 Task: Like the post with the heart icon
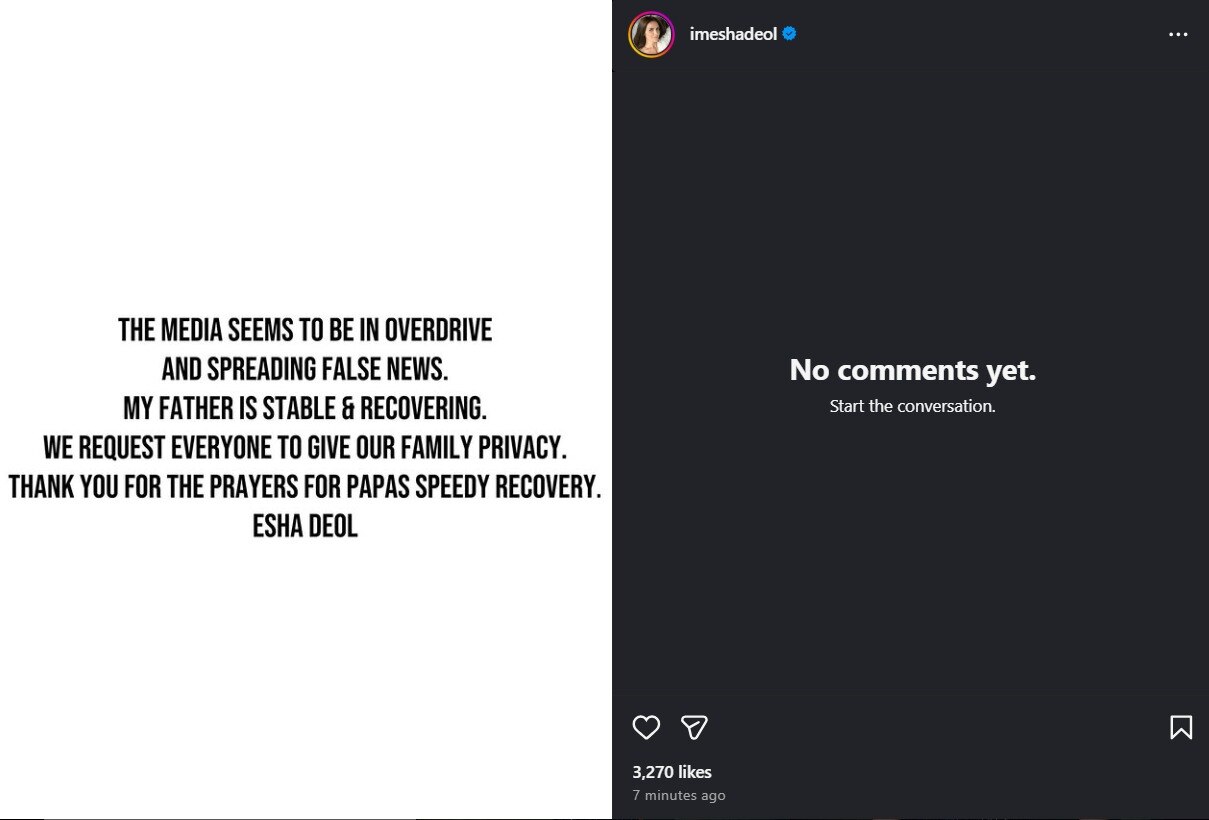pos(646,727)
